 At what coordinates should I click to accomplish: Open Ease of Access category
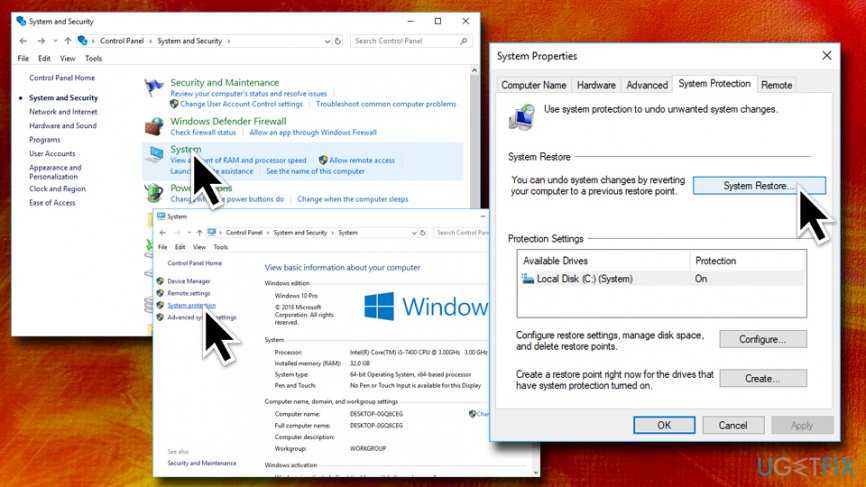[52, 203]
